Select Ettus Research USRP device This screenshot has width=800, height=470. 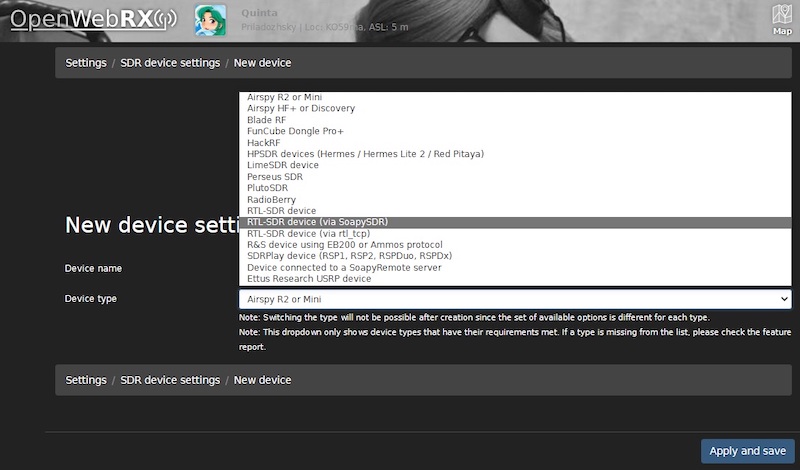pos(515,279)
